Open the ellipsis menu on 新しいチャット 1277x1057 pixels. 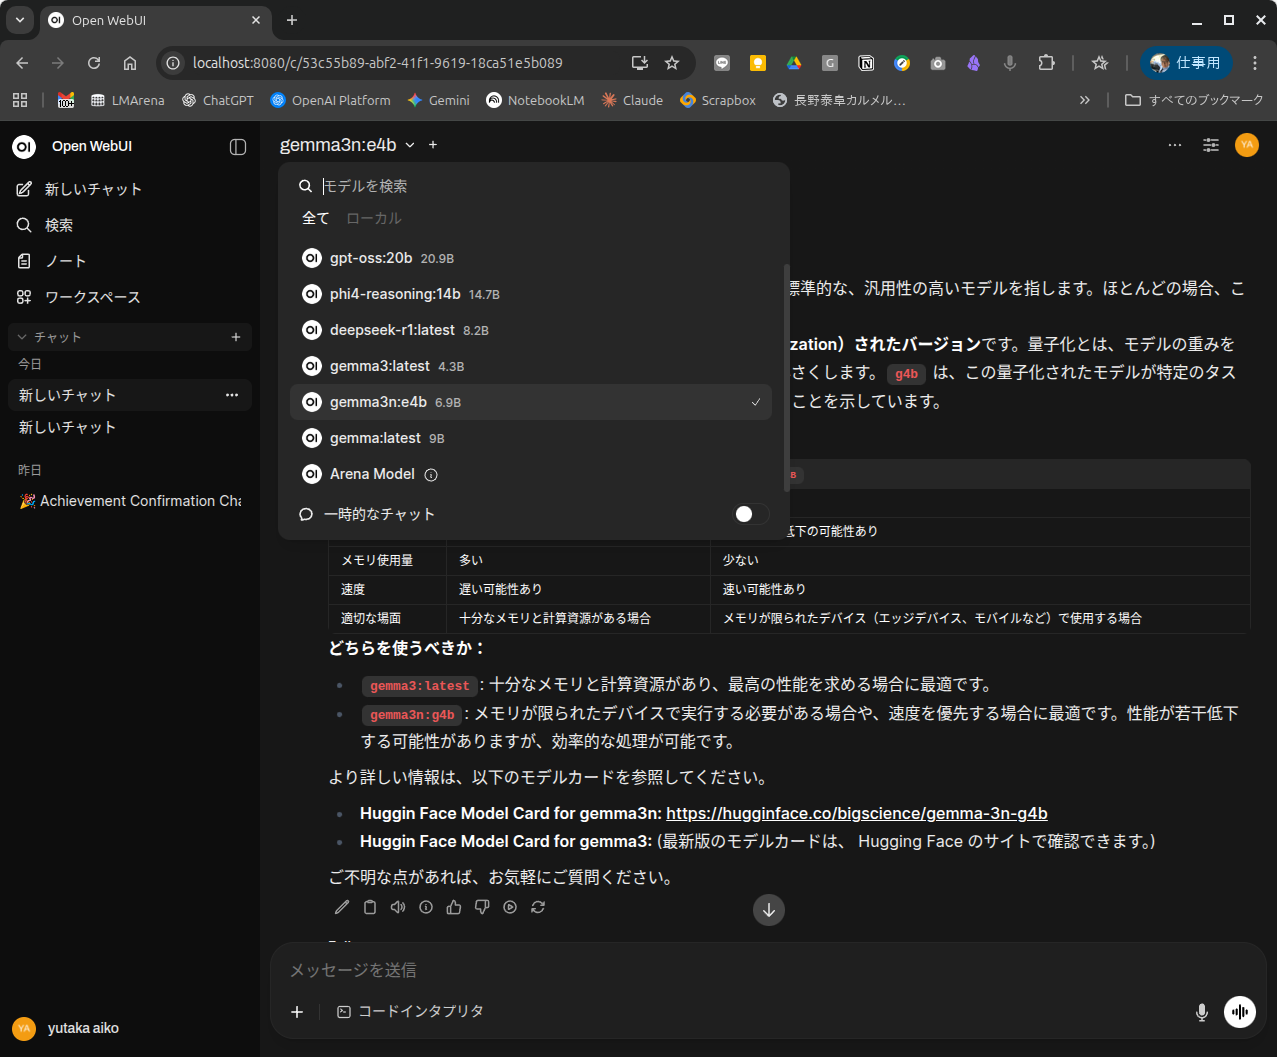231,395
